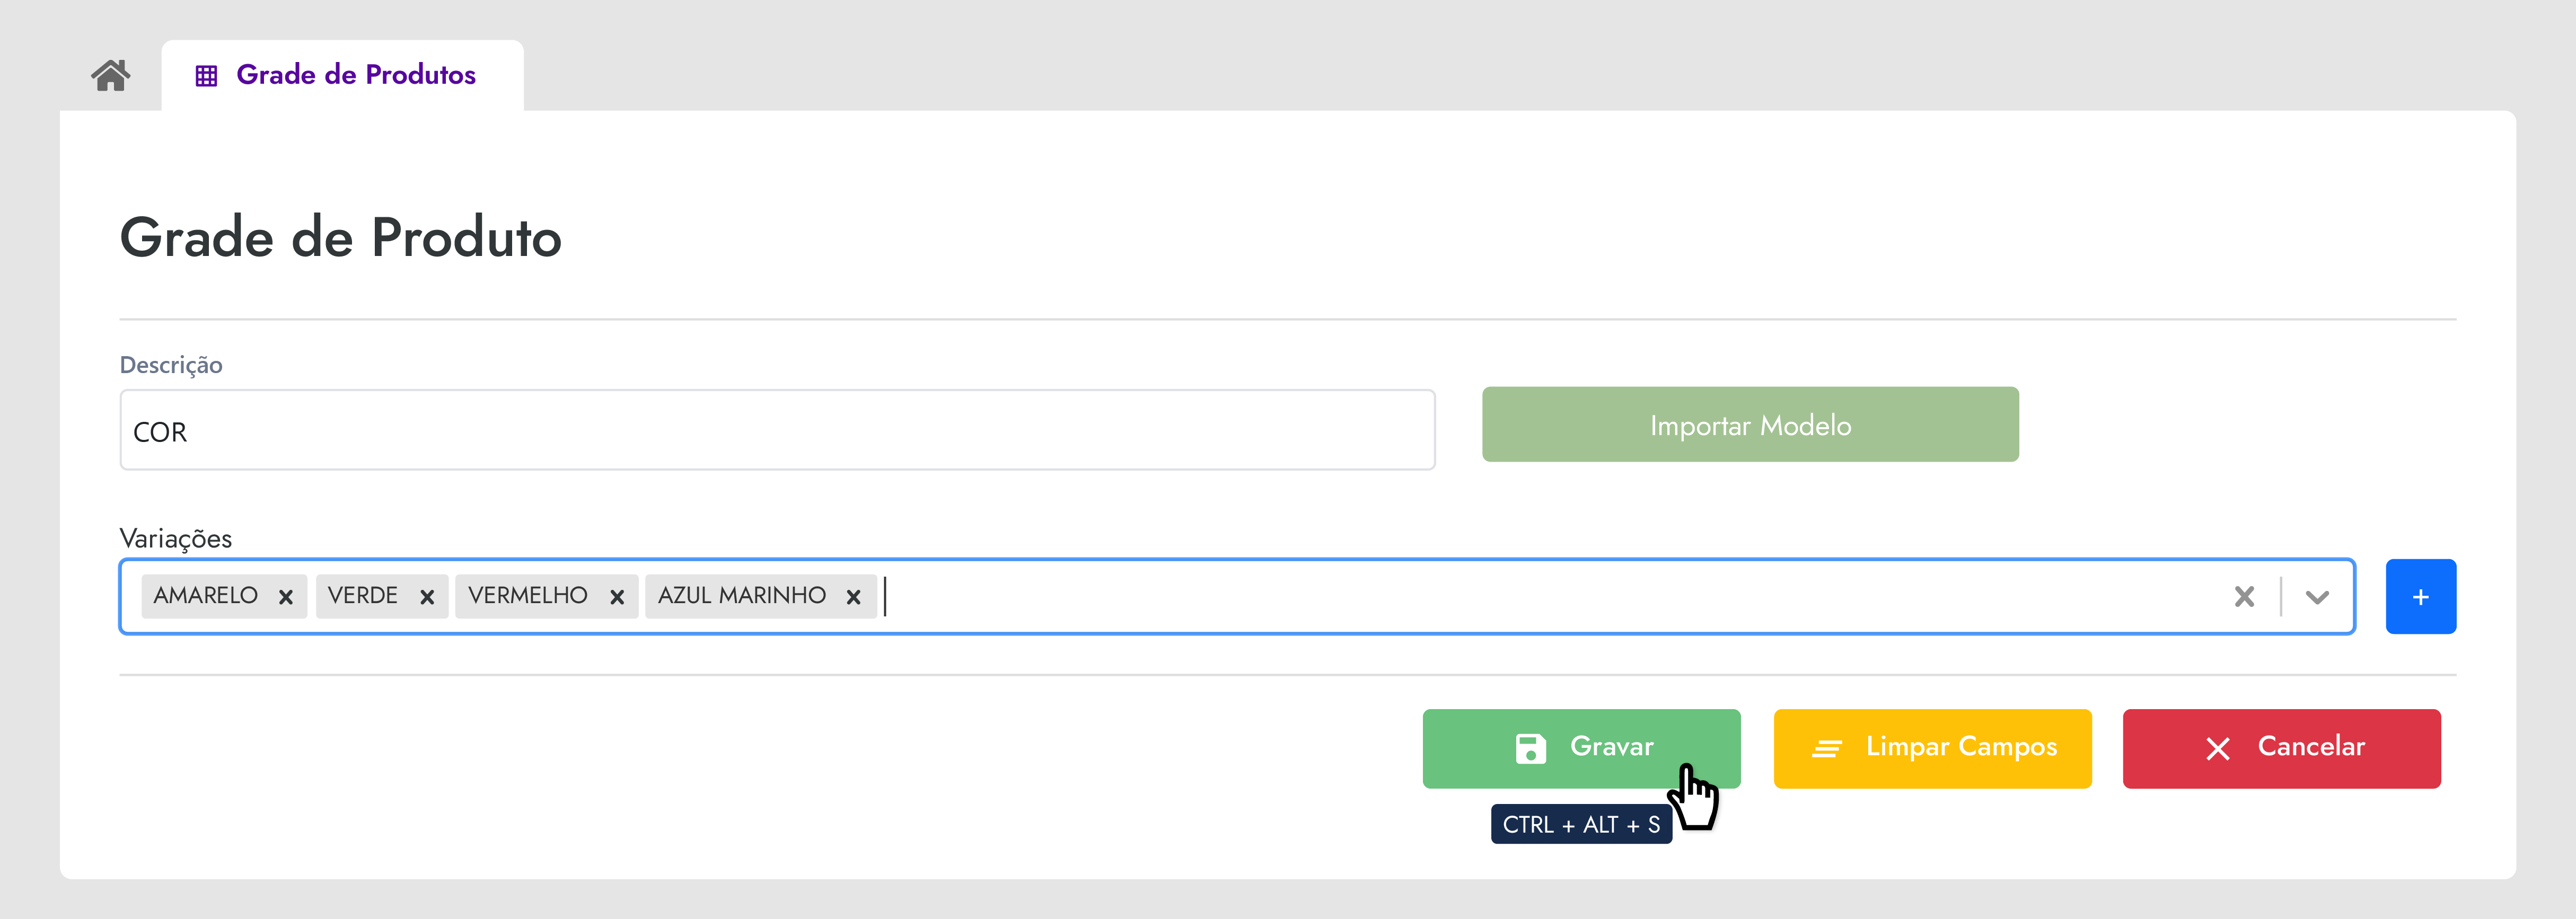Click the Importar Modelo button
Viewport: 2576px width, 919px height.
coord(1750,424)
